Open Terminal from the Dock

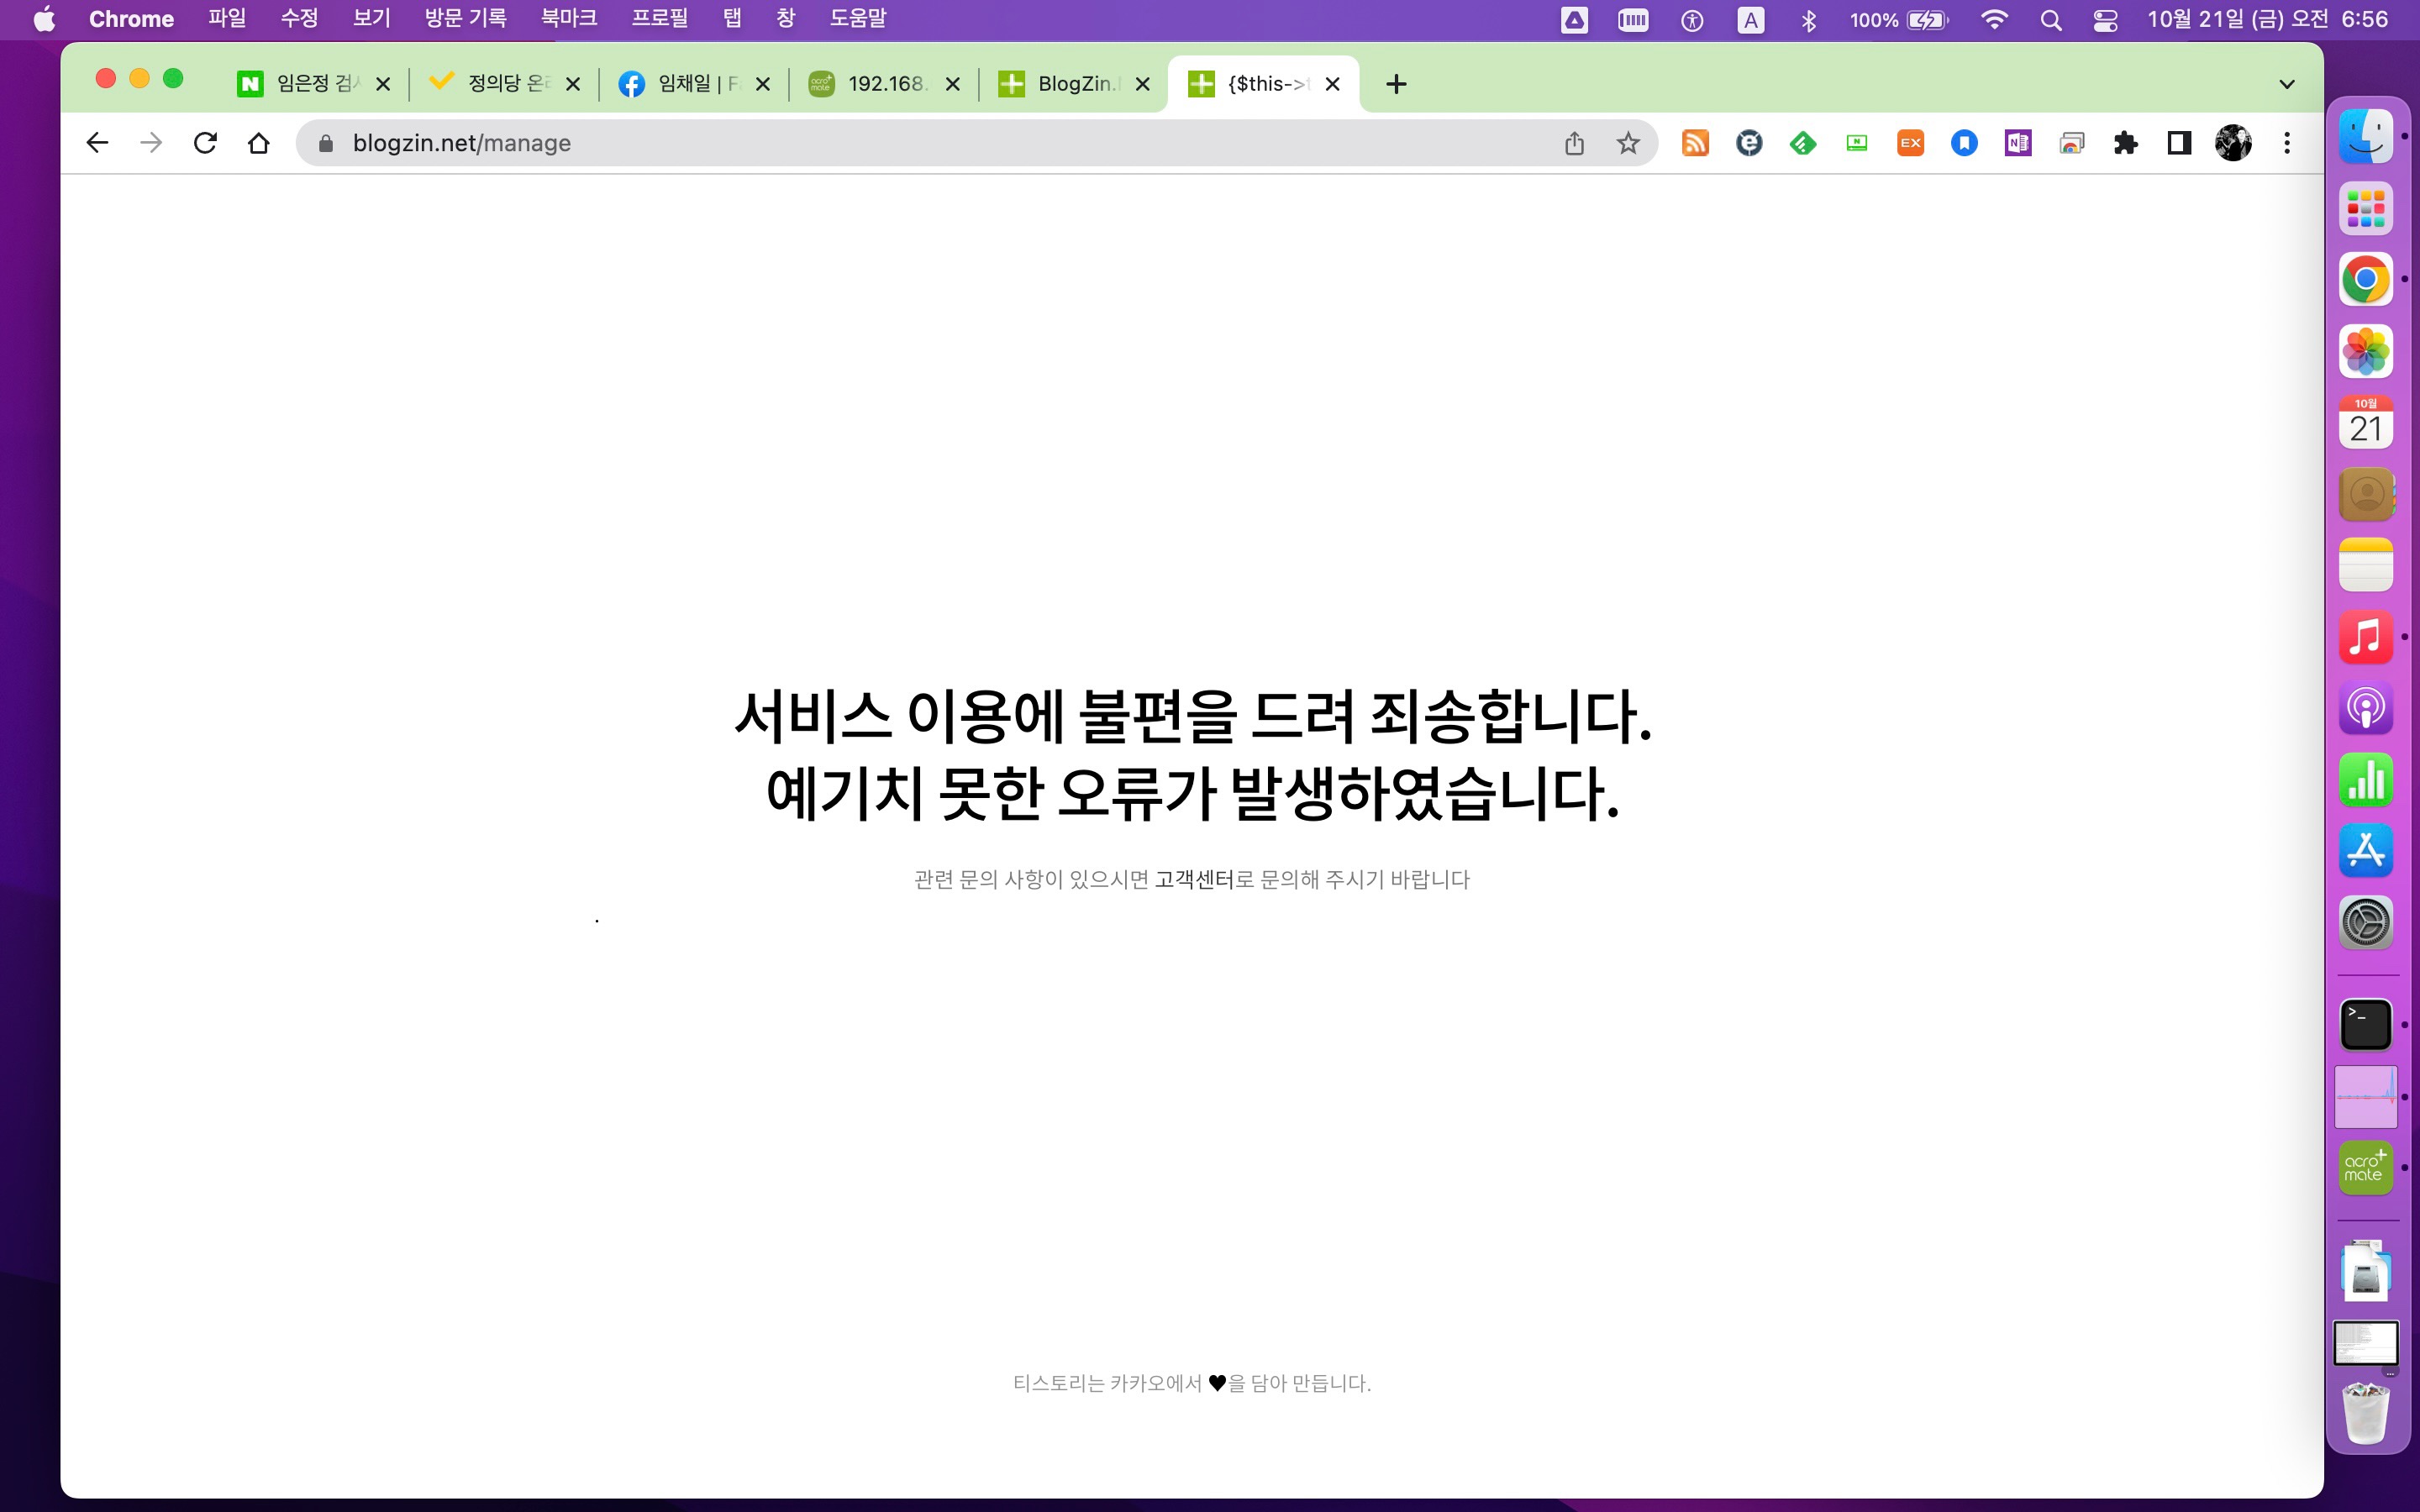(2365, 1025)
